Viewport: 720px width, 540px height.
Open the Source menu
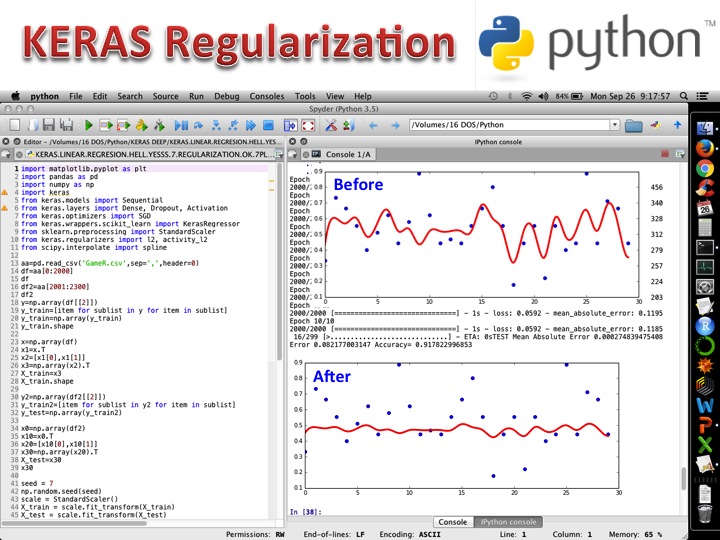165,96
